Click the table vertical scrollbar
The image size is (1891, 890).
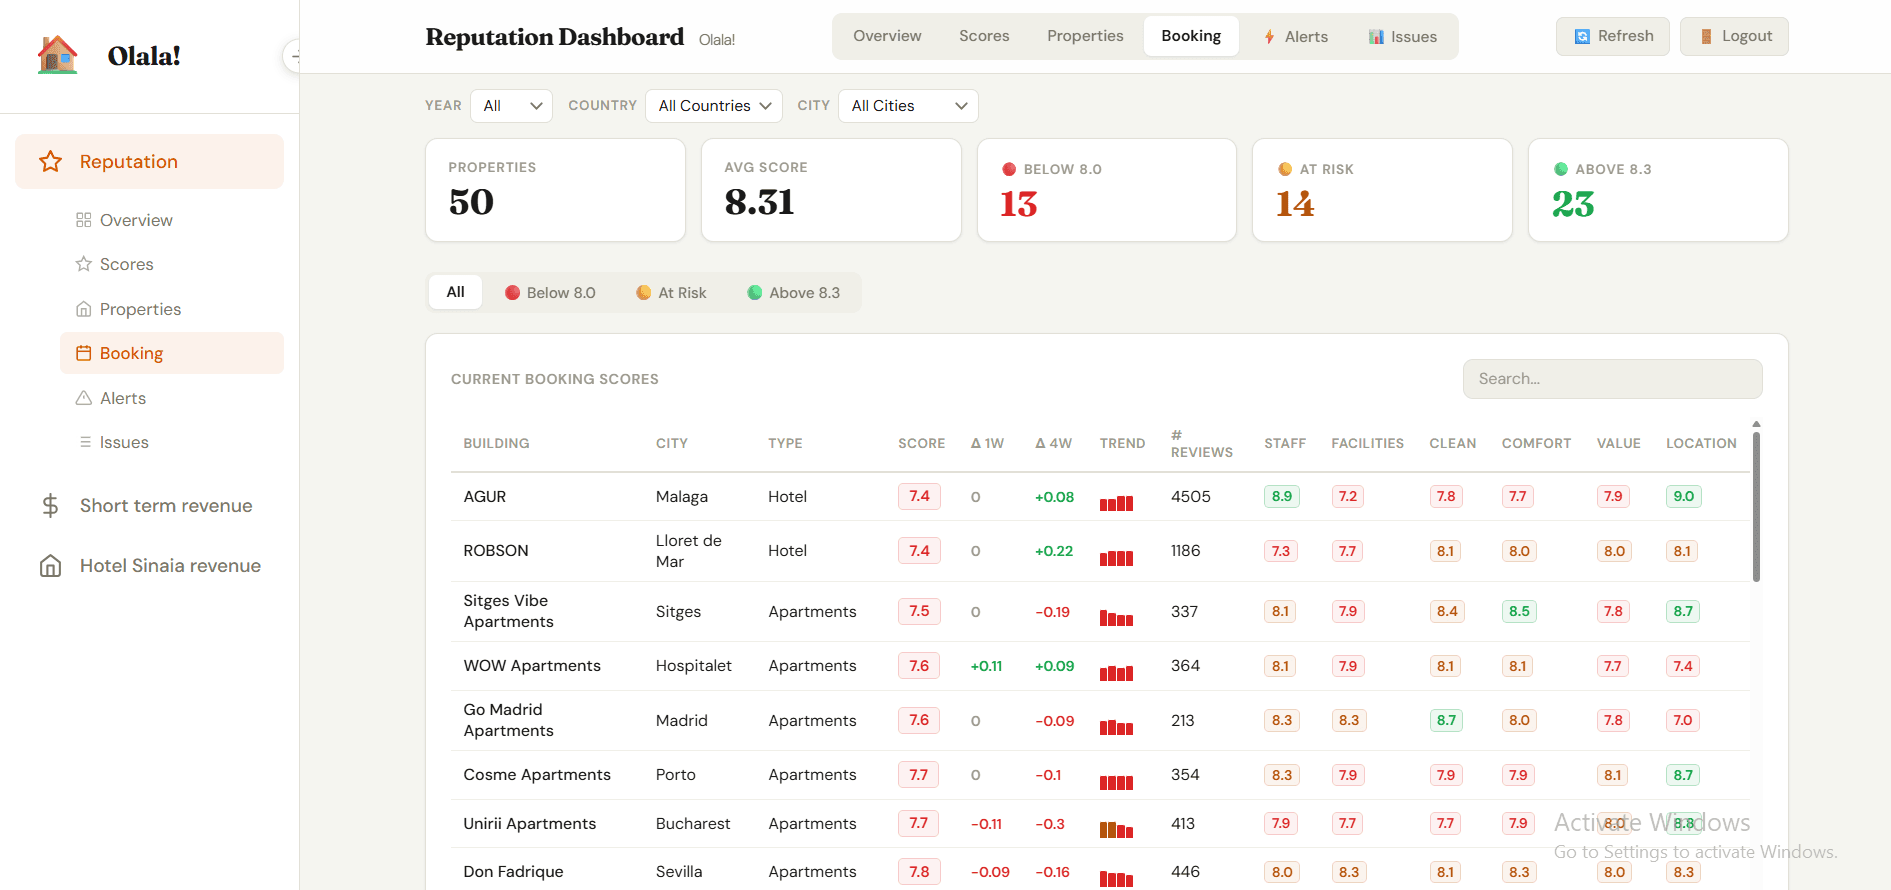[x=1756, y=505]
